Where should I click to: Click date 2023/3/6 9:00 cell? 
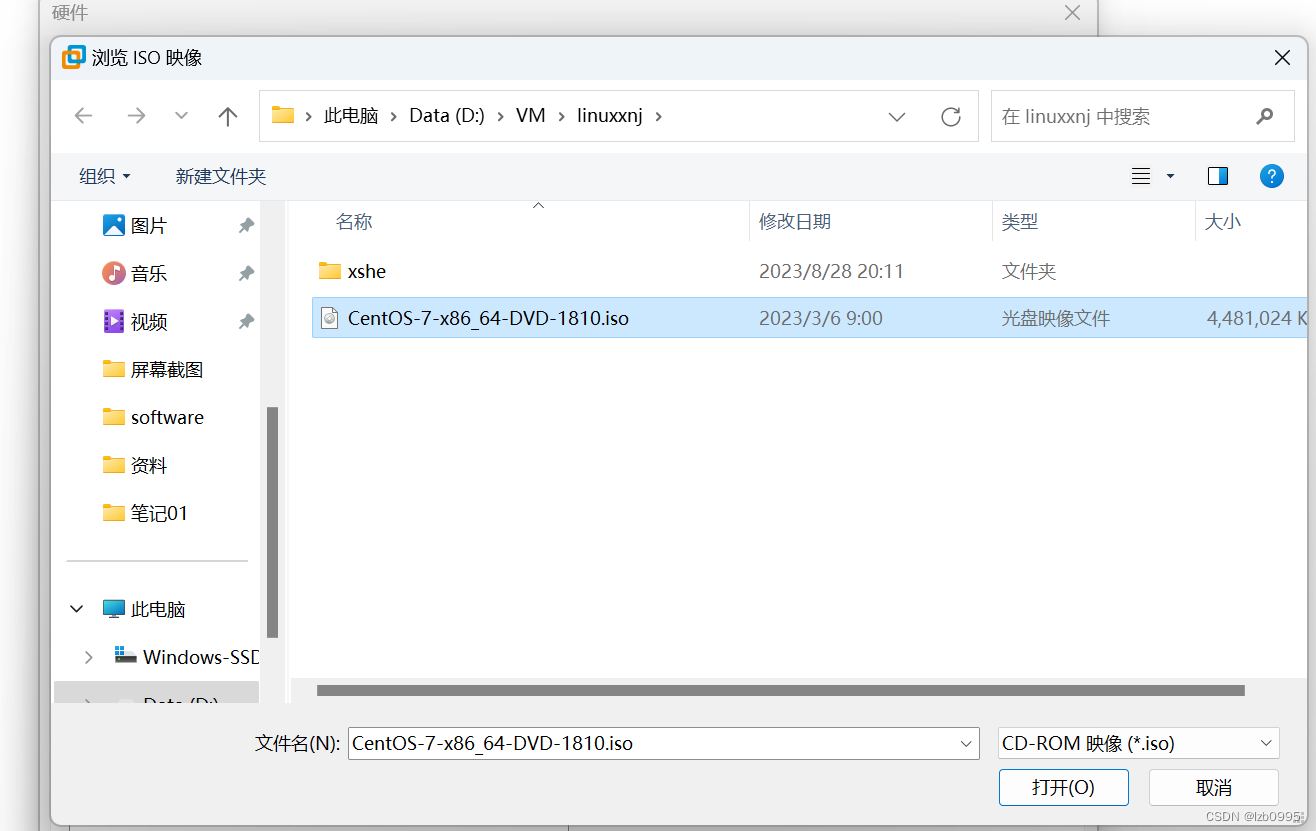pos(821,319)
